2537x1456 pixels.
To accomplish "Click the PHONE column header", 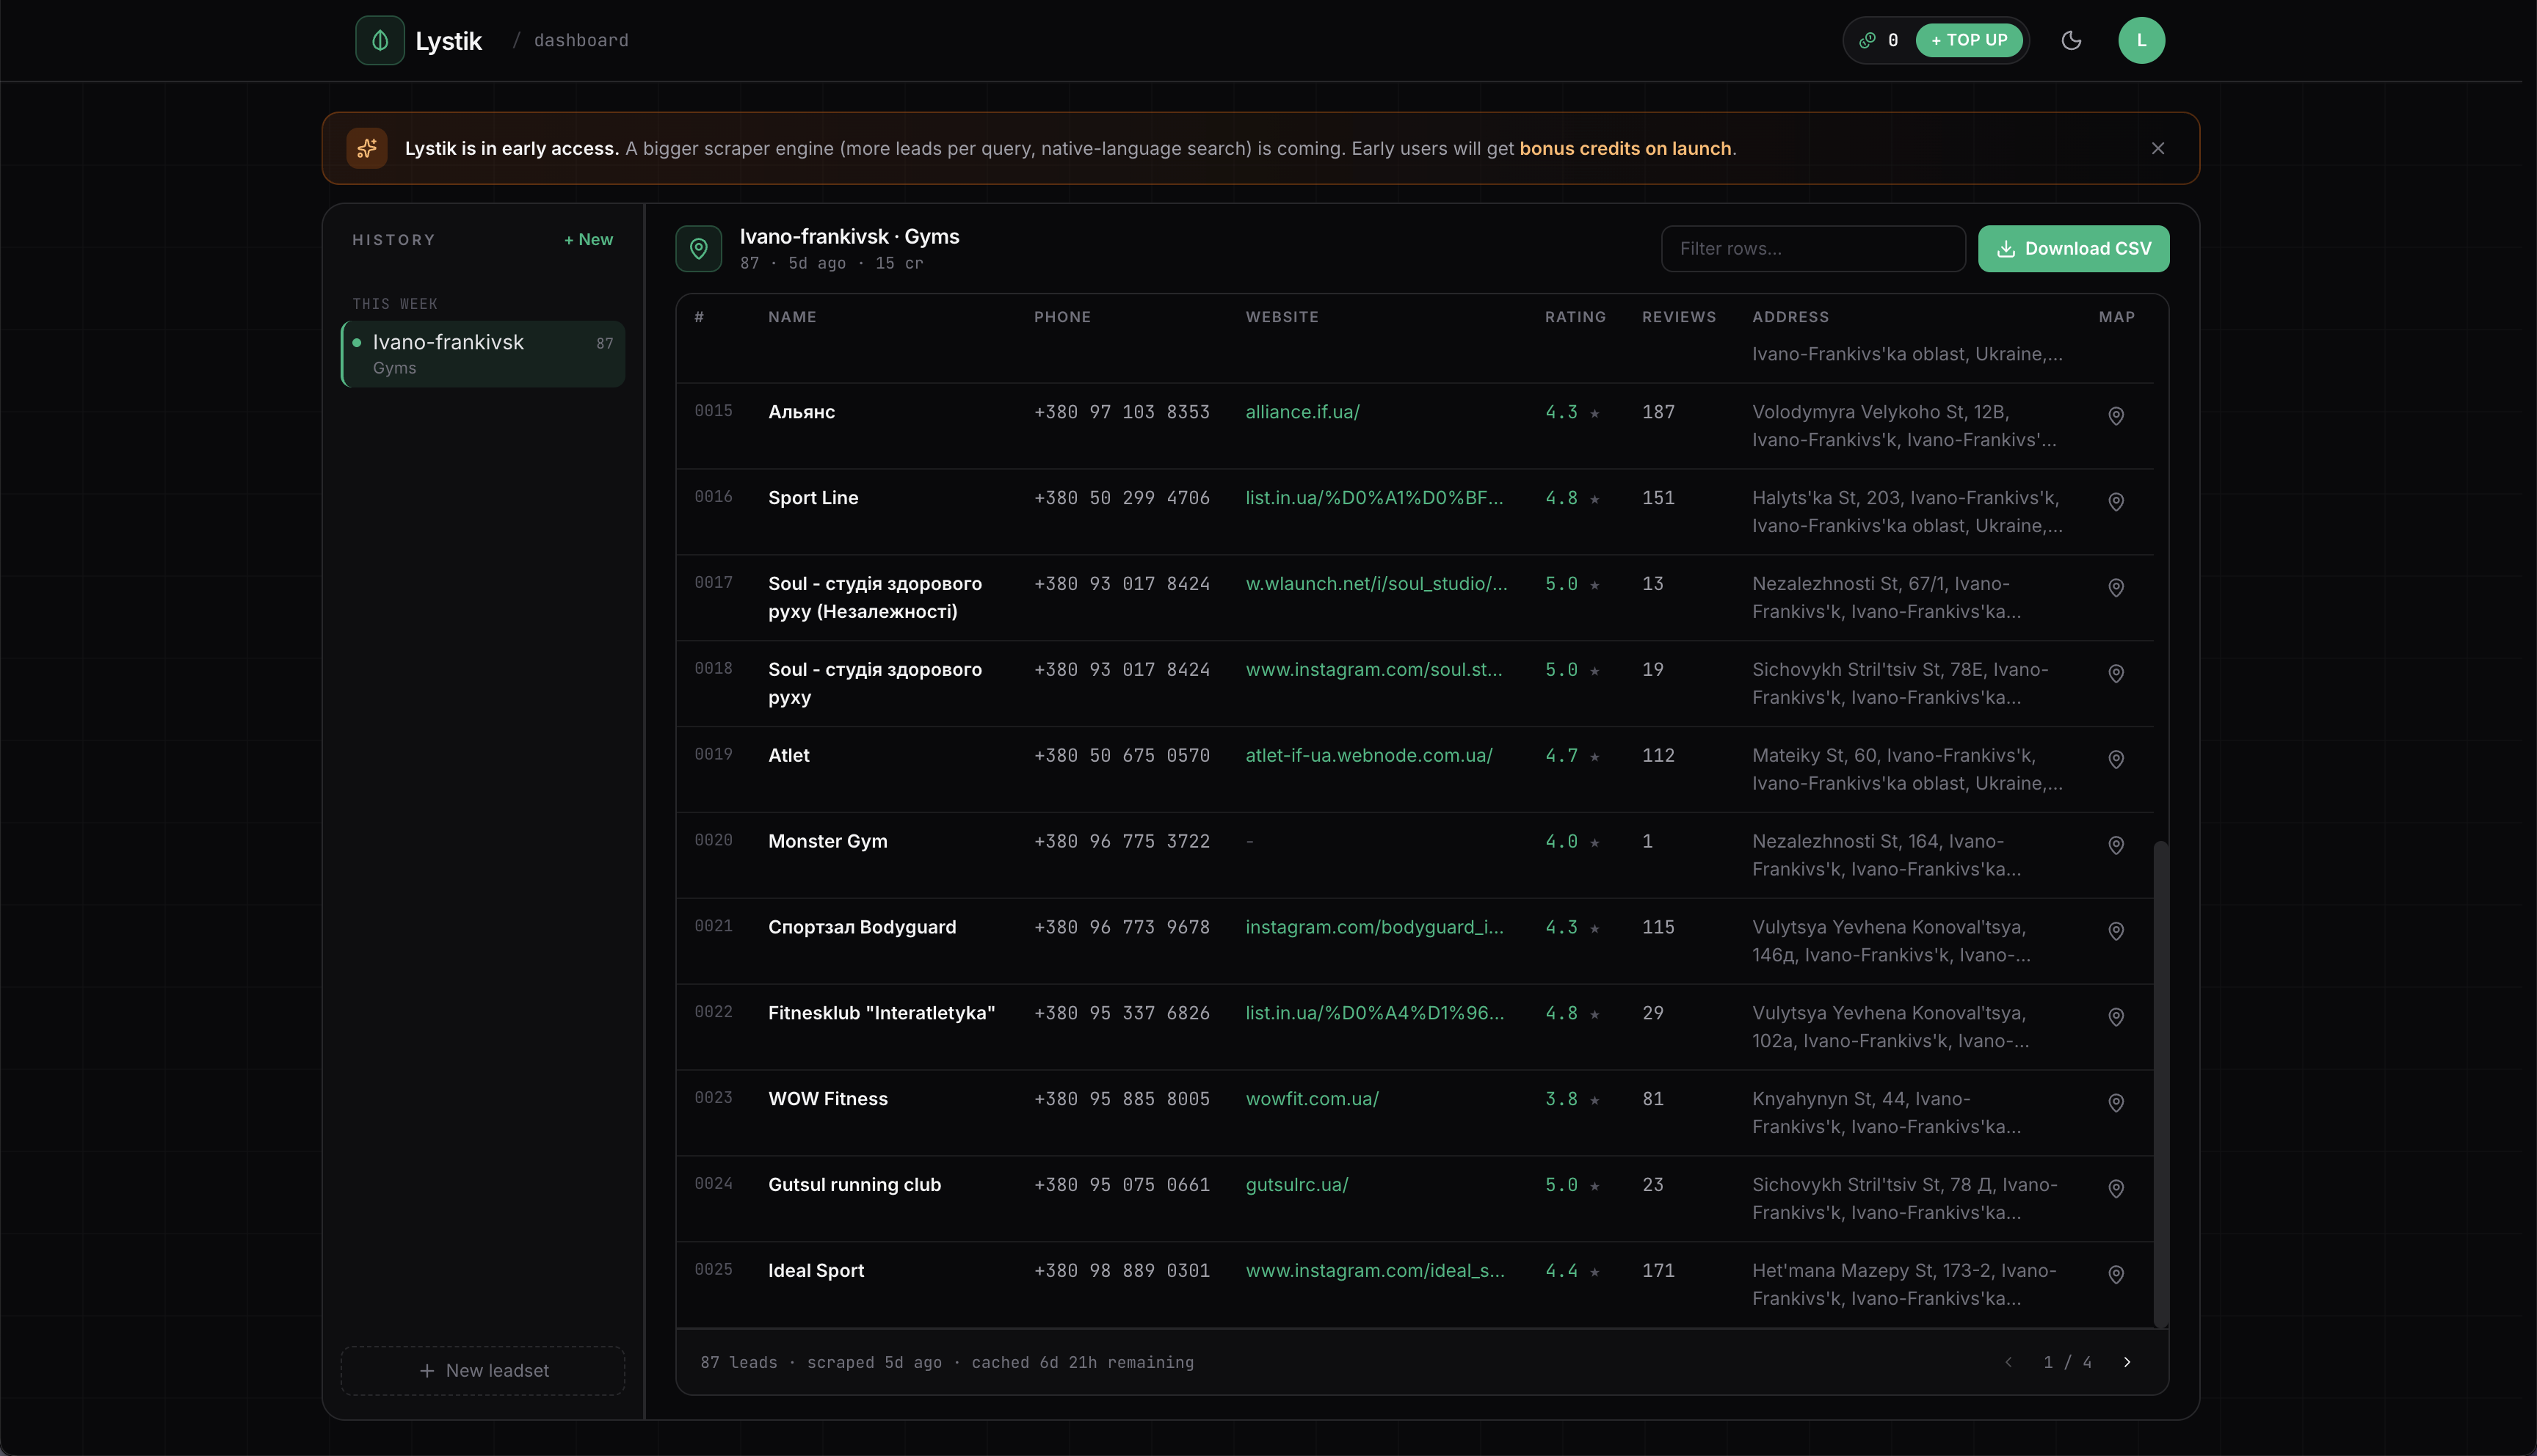I will (1062, 317).
